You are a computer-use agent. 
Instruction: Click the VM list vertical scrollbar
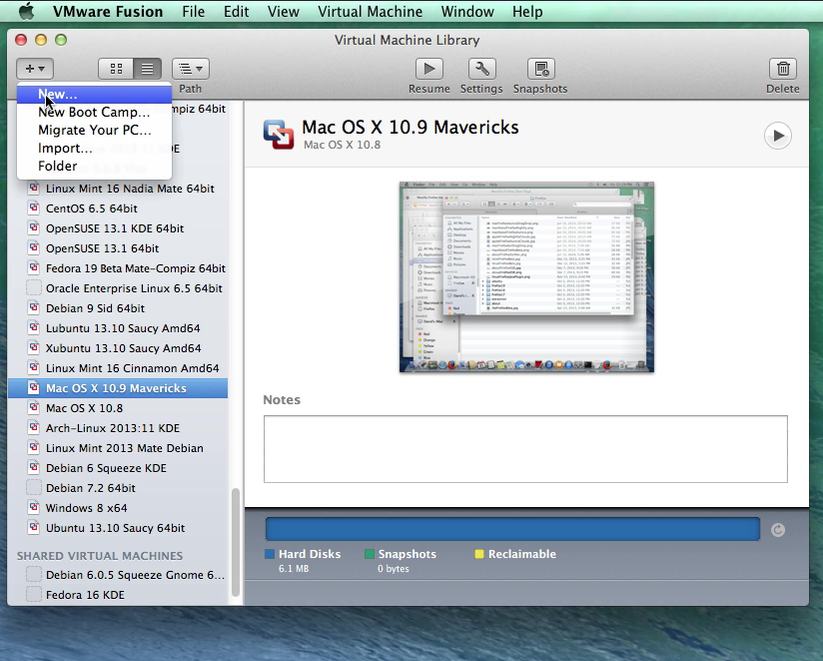pos(236,542)
